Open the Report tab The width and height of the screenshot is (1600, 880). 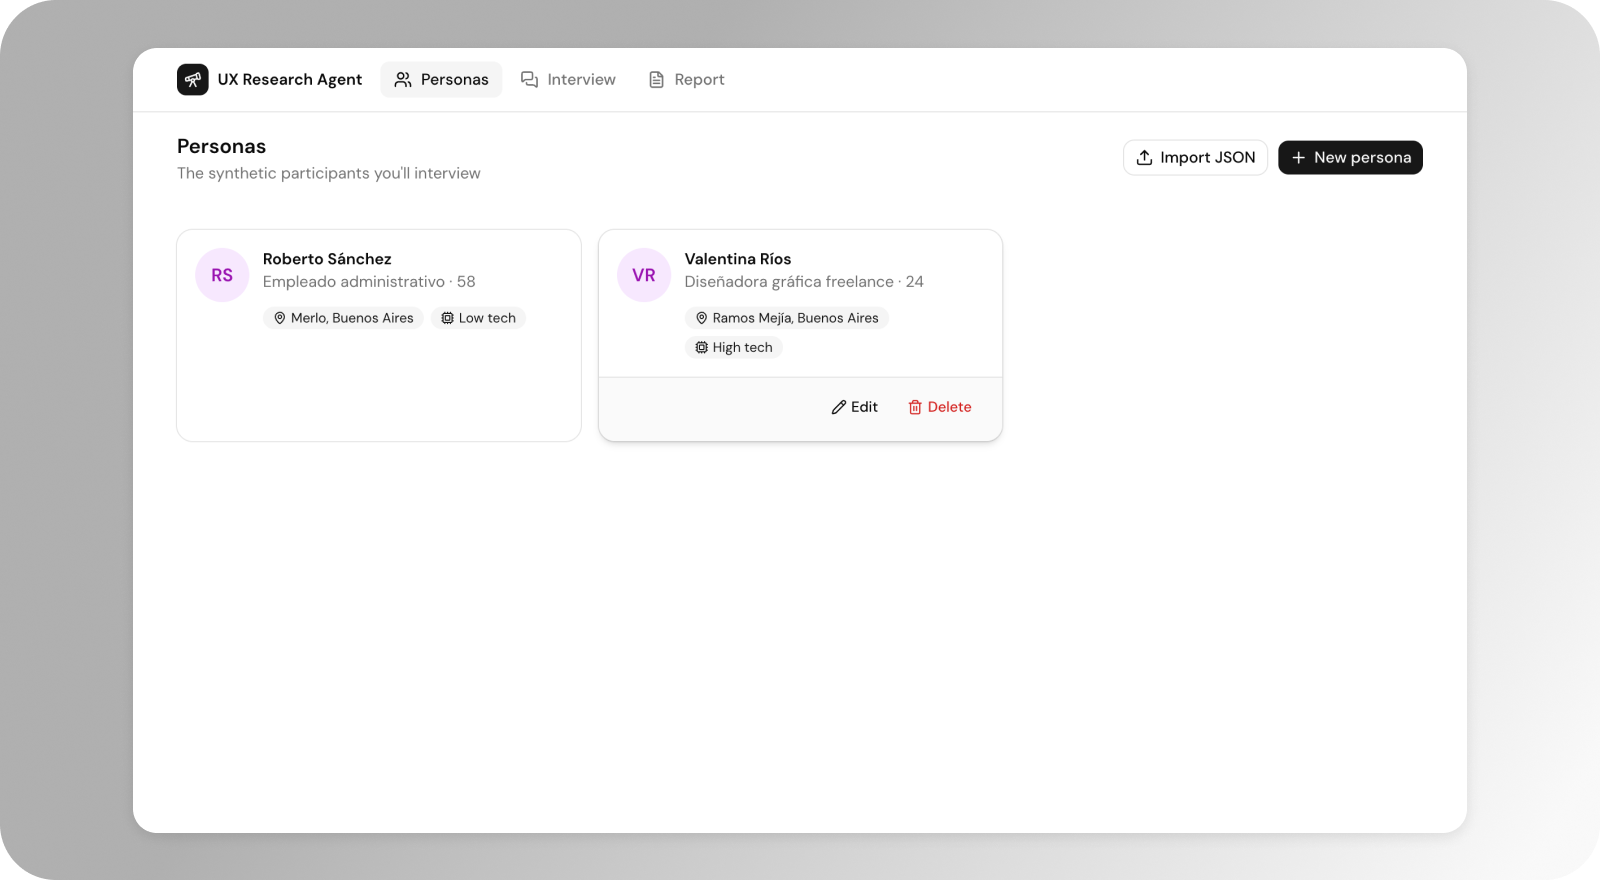[686, 79]
